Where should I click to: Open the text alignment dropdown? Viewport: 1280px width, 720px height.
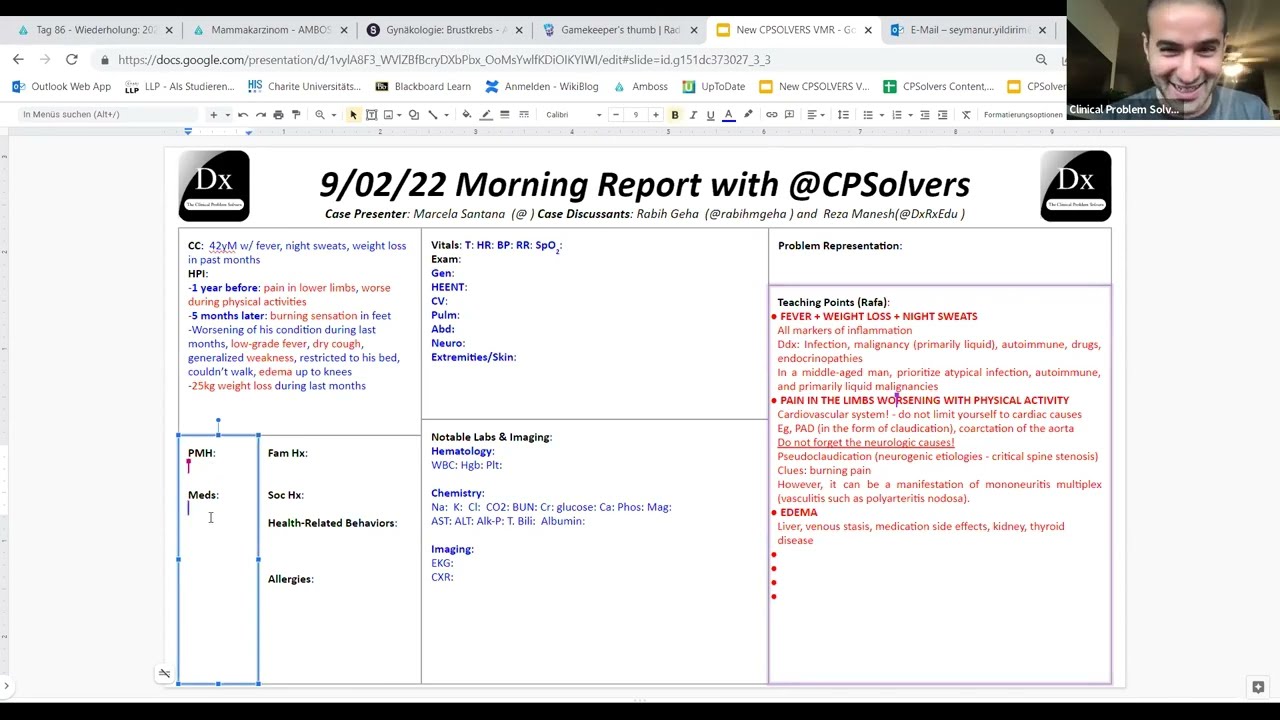pos(816,115)
